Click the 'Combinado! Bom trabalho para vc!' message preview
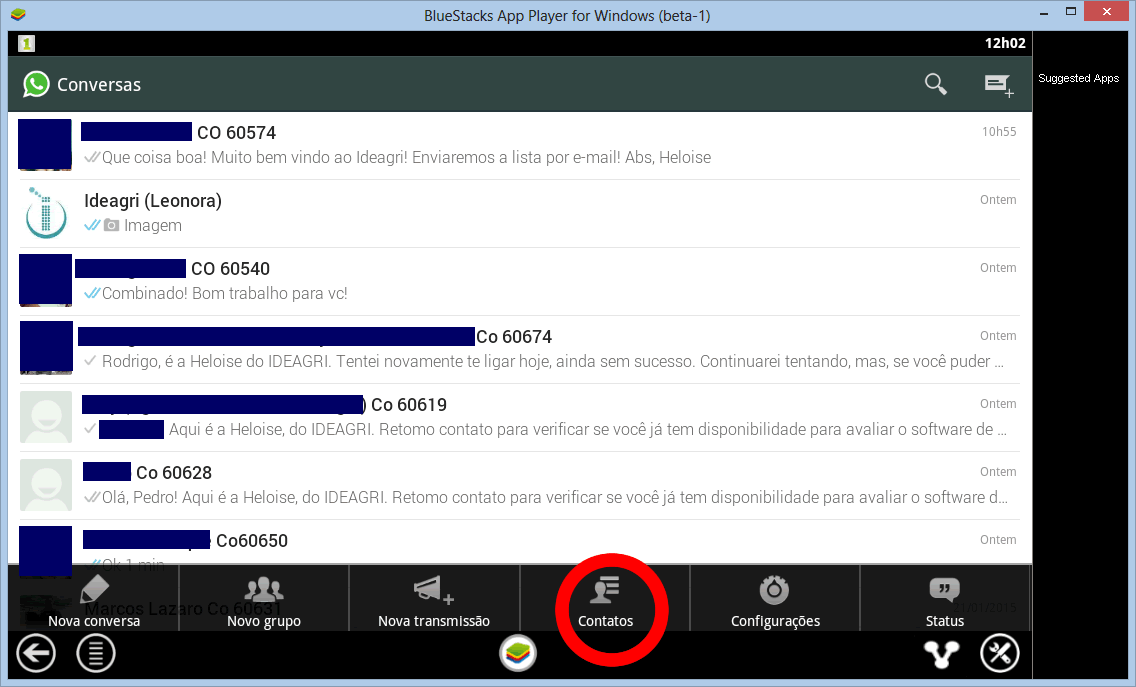This screenshot has width=1136, height=687. point(225,293)
